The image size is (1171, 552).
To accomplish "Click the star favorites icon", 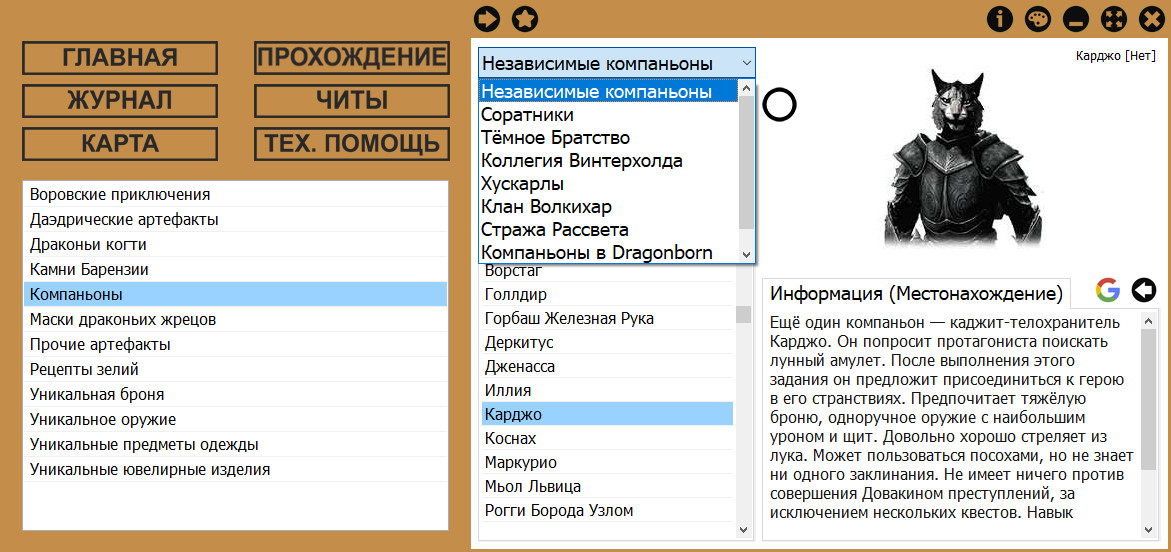I will [x=525, y=19].
